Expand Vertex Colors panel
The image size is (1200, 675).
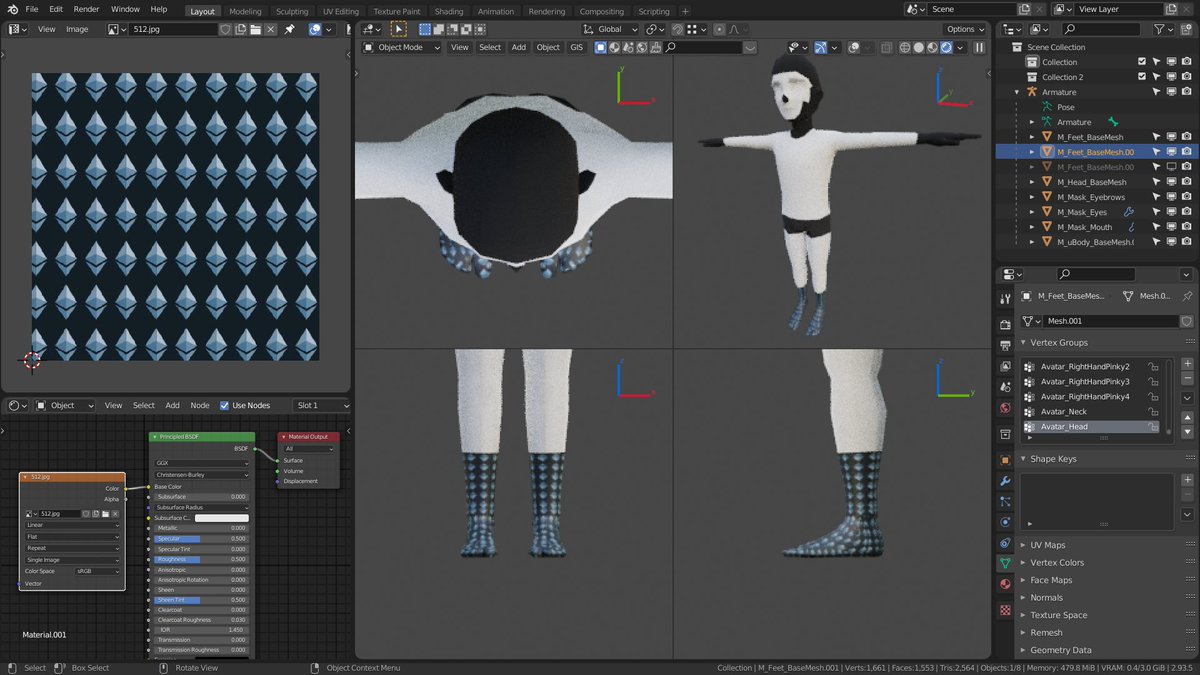(1057, 562)
